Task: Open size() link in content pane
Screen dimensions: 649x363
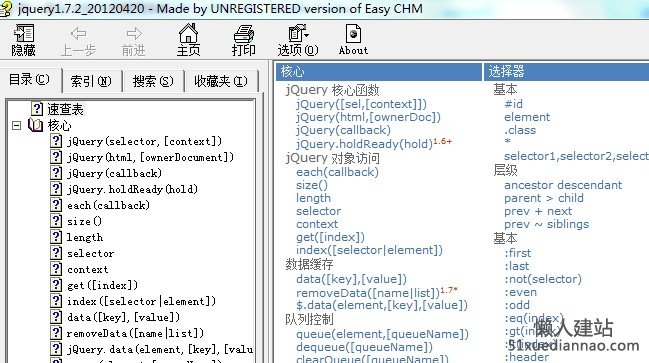Action: pyautogui.click(x=312, y=185)
